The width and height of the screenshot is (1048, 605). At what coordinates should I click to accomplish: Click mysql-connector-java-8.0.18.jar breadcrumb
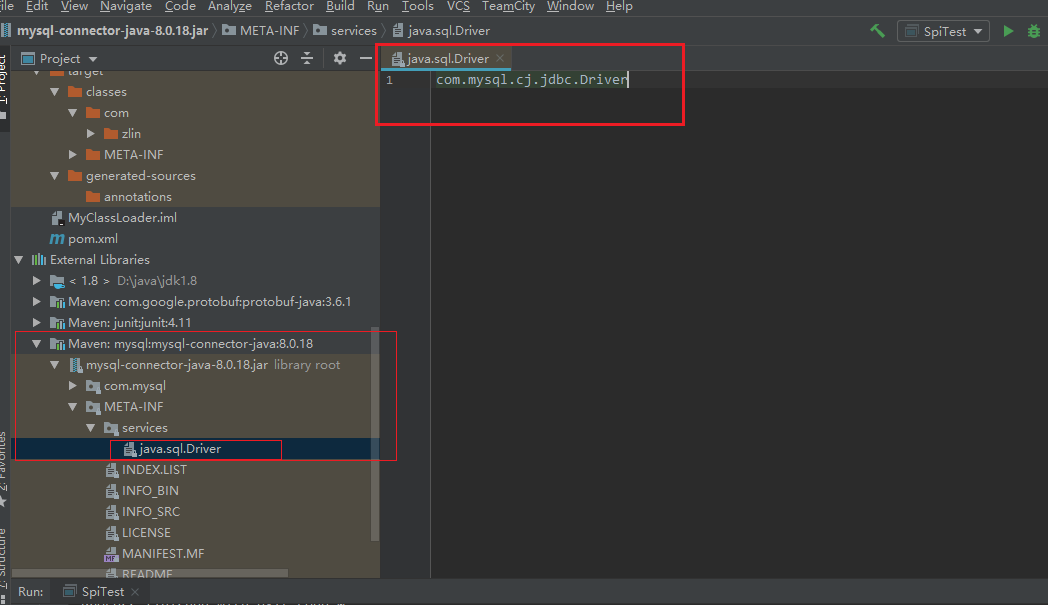point(112,31)
